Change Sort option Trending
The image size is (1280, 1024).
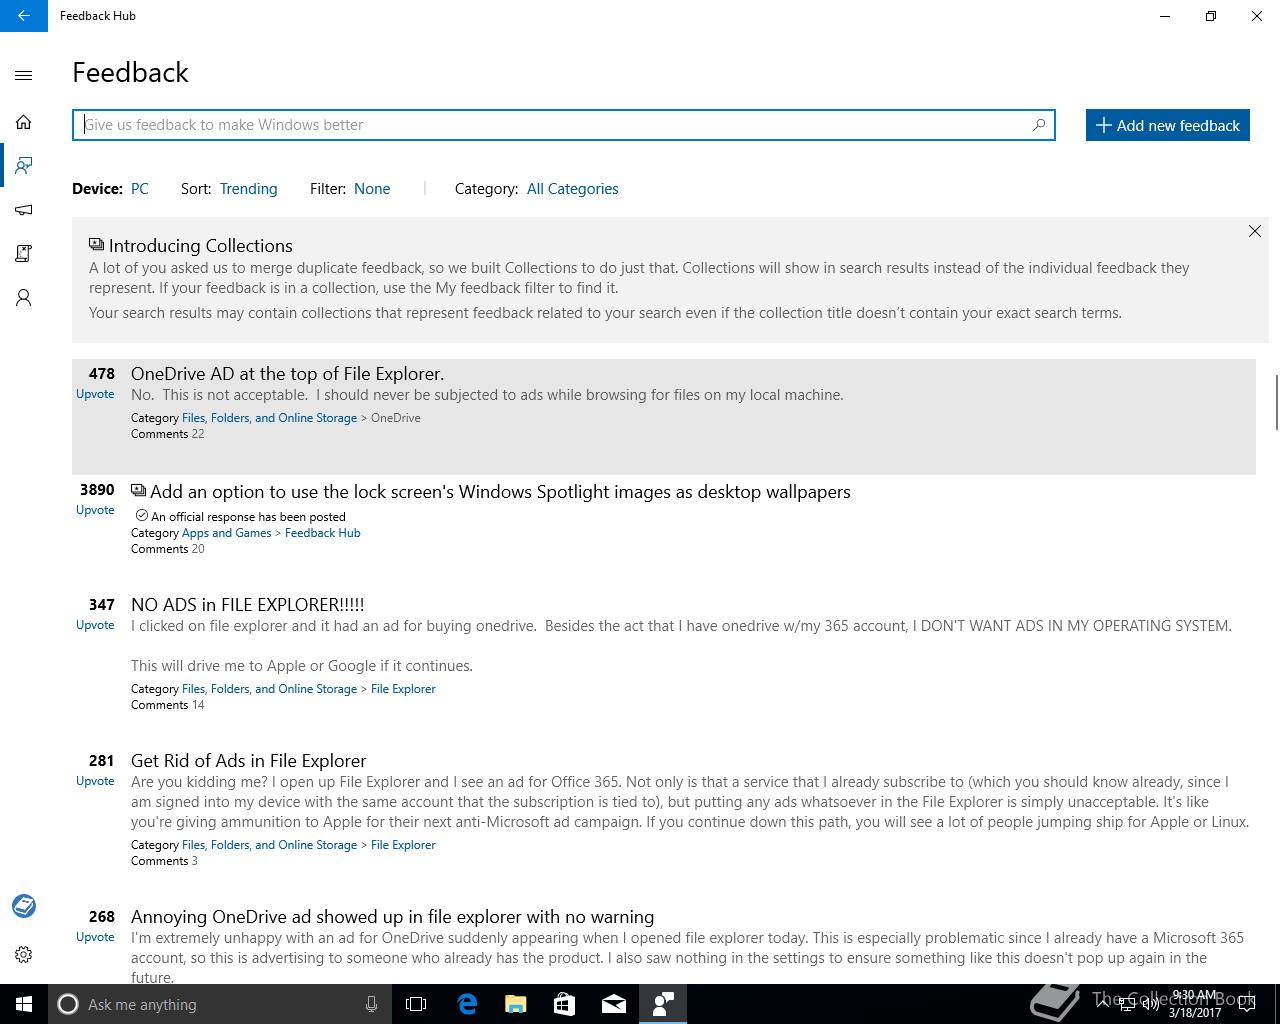248,189
